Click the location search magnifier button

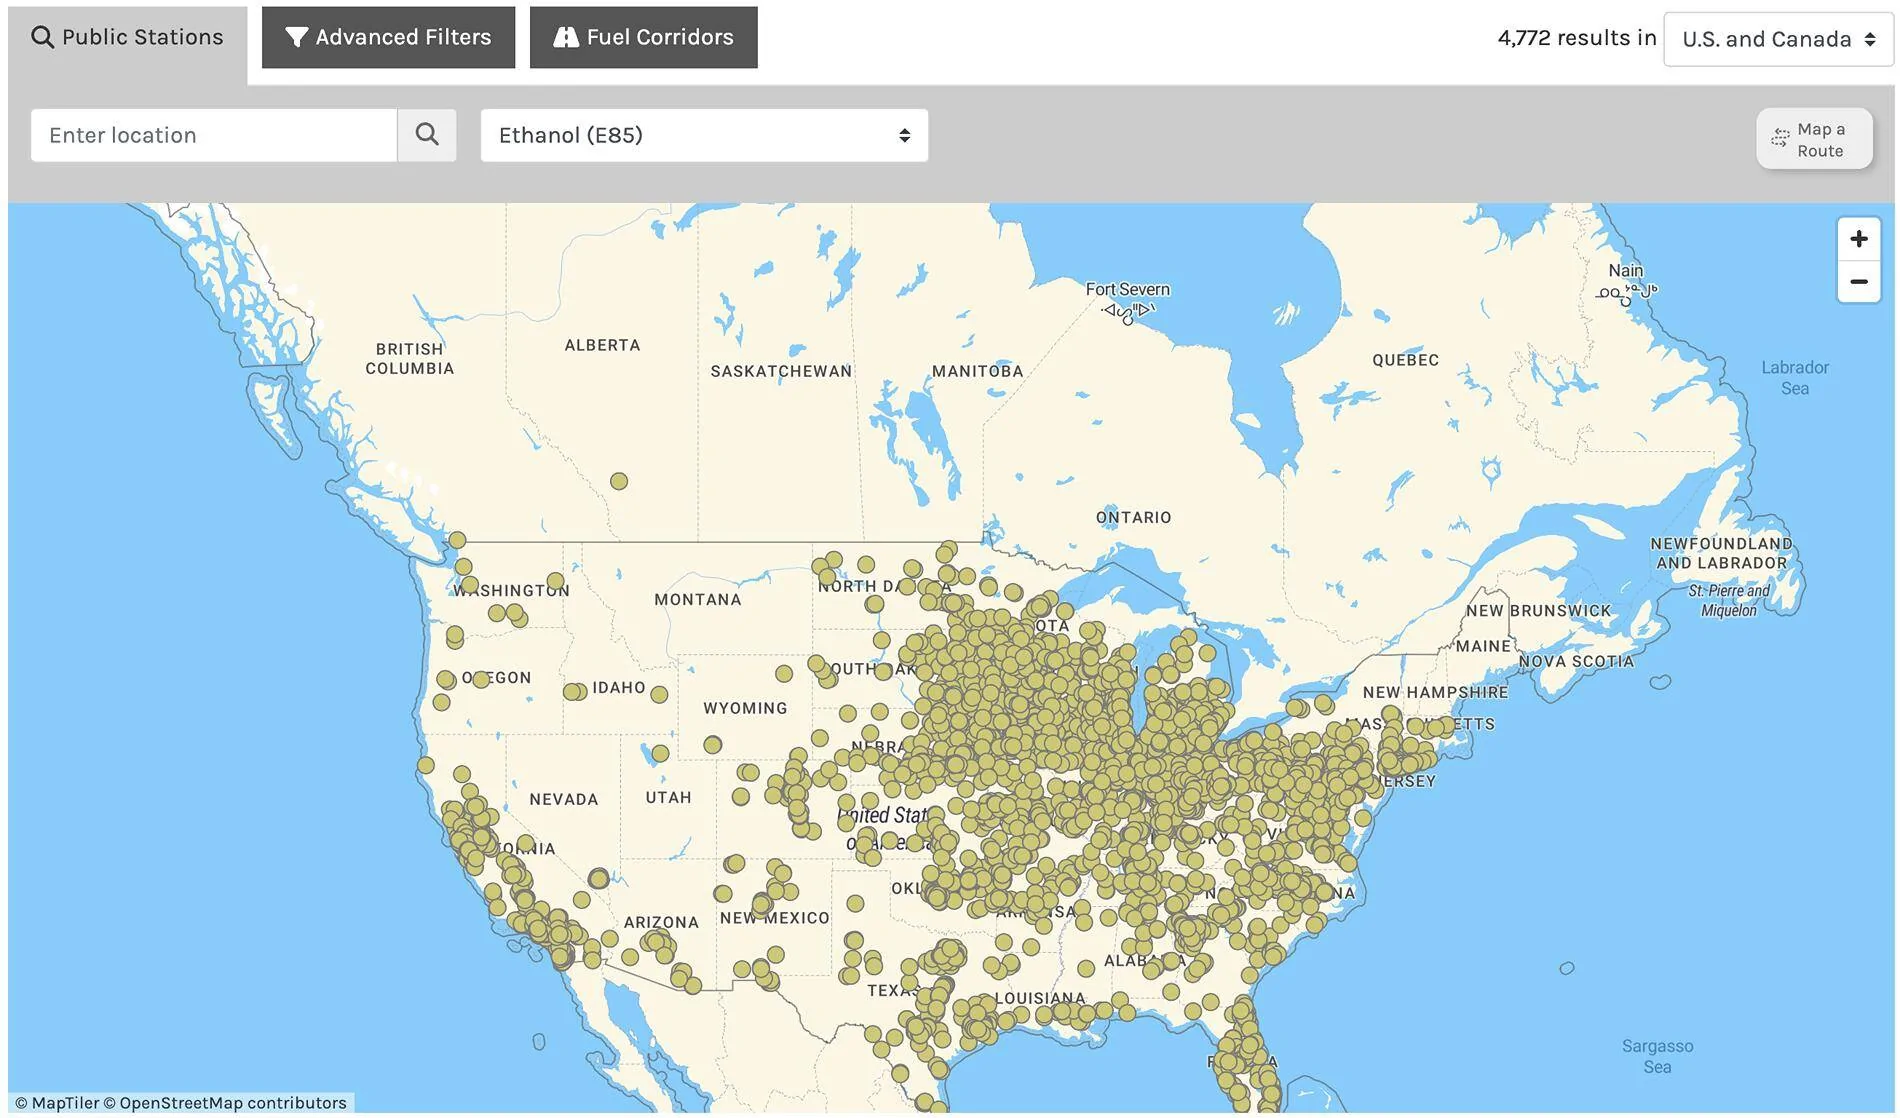point(427,135)
